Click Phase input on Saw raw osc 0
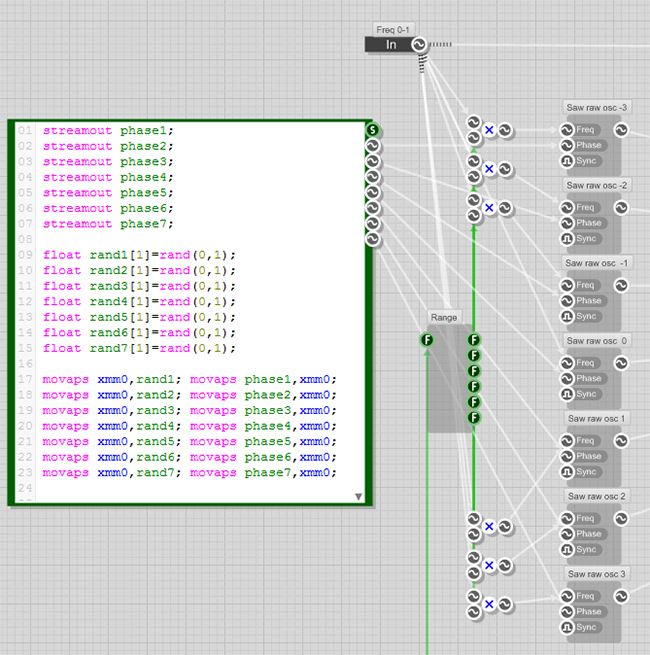Viewport: 650px width, 655px height. tap(566, 378)
